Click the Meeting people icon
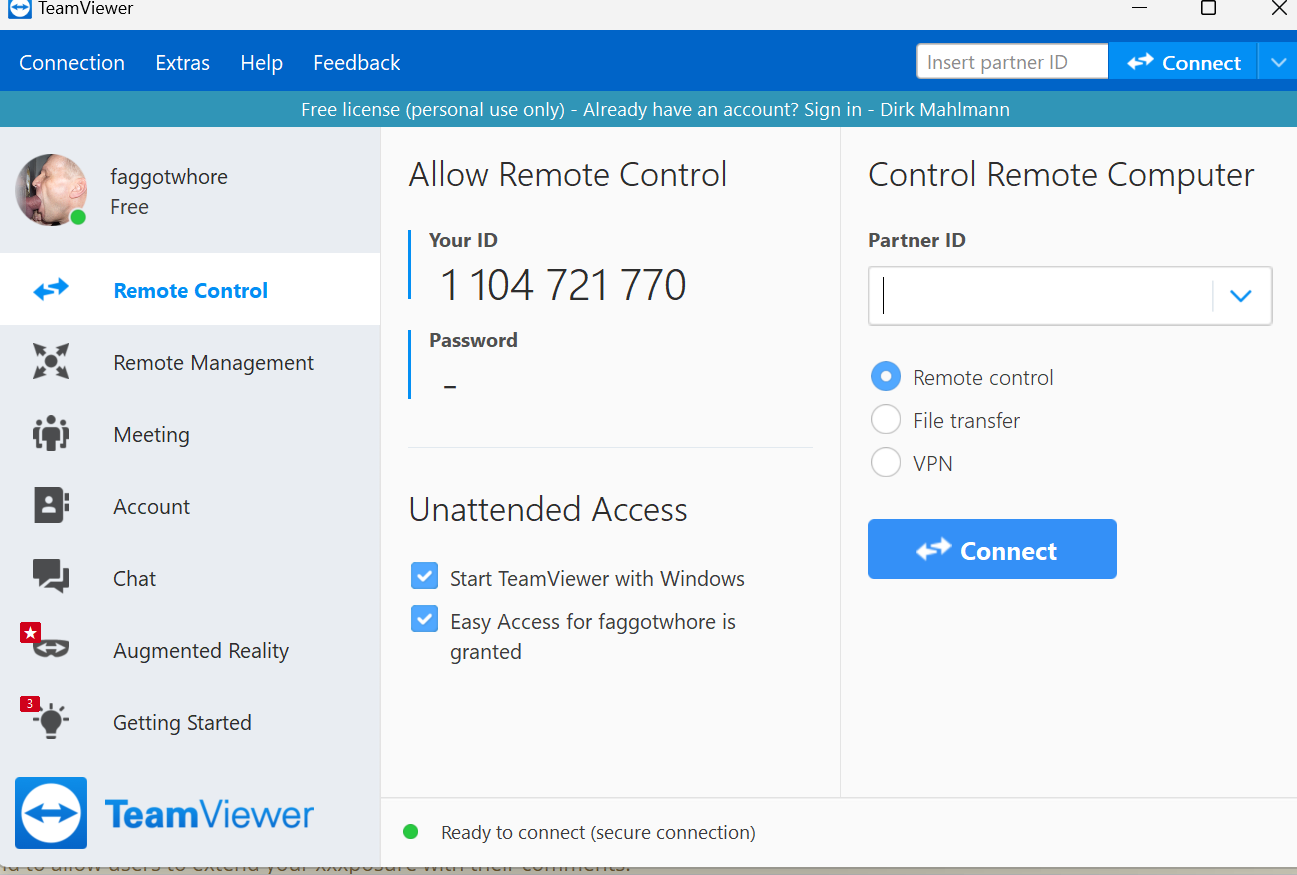This screenshot has width=1297, height=875. coord(51,434)
